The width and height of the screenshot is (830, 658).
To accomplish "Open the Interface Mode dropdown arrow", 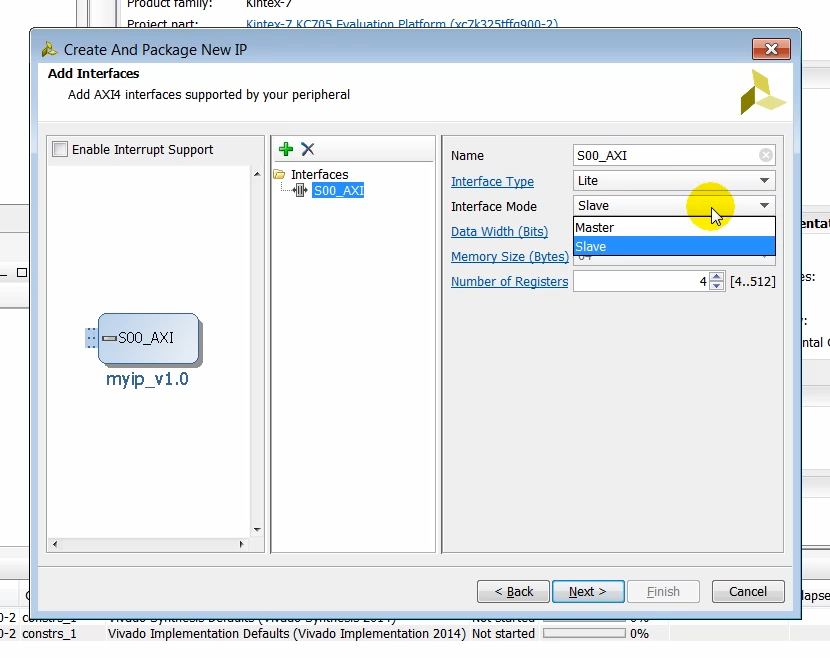I will [x=764, y=206].
